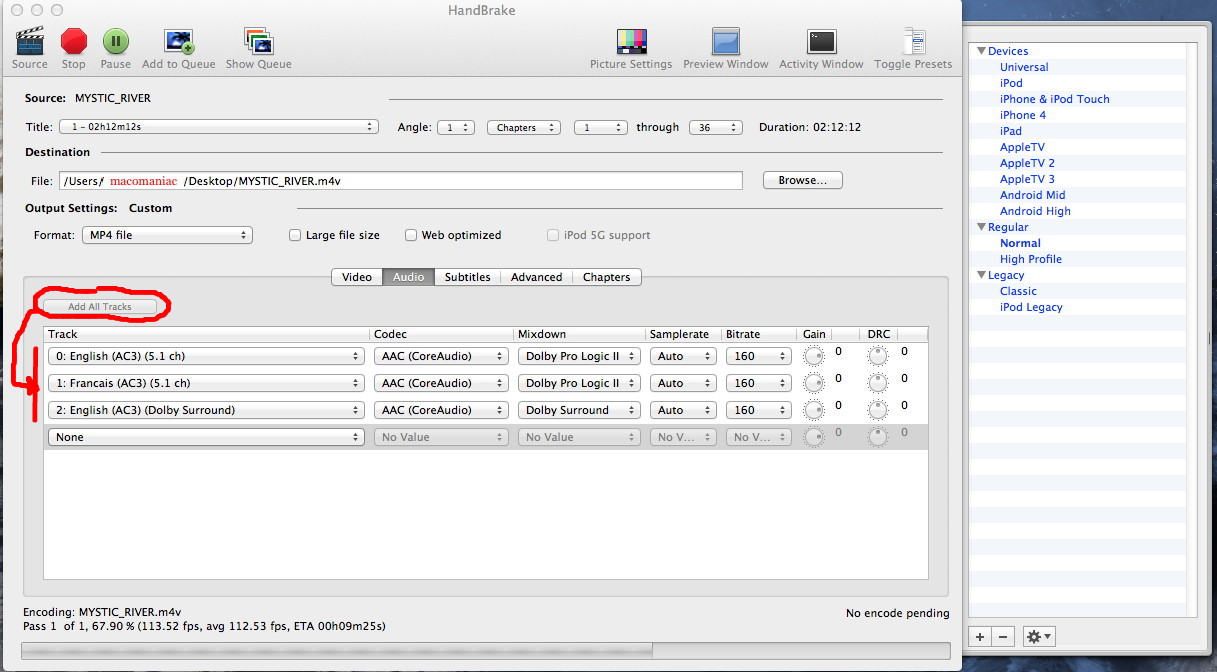Click the Source clapperboard icon
1217x672 pixels.
tap(30, 41)
